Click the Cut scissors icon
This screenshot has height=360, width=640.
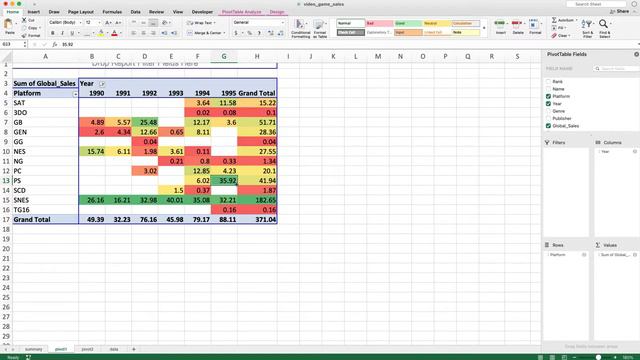pos(24,20)
